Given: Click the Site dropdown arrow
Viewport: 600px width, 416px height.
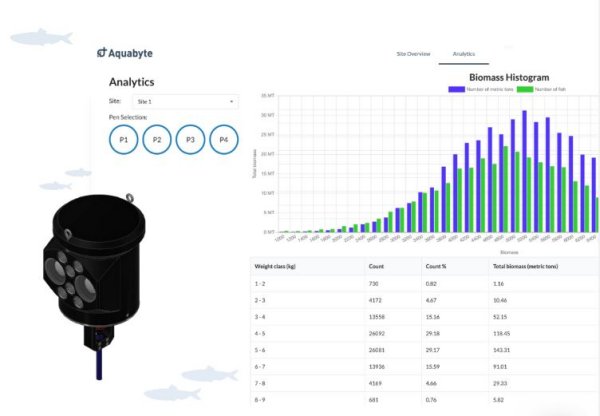Looking at the screenshot, I should [x=231, y=102].
